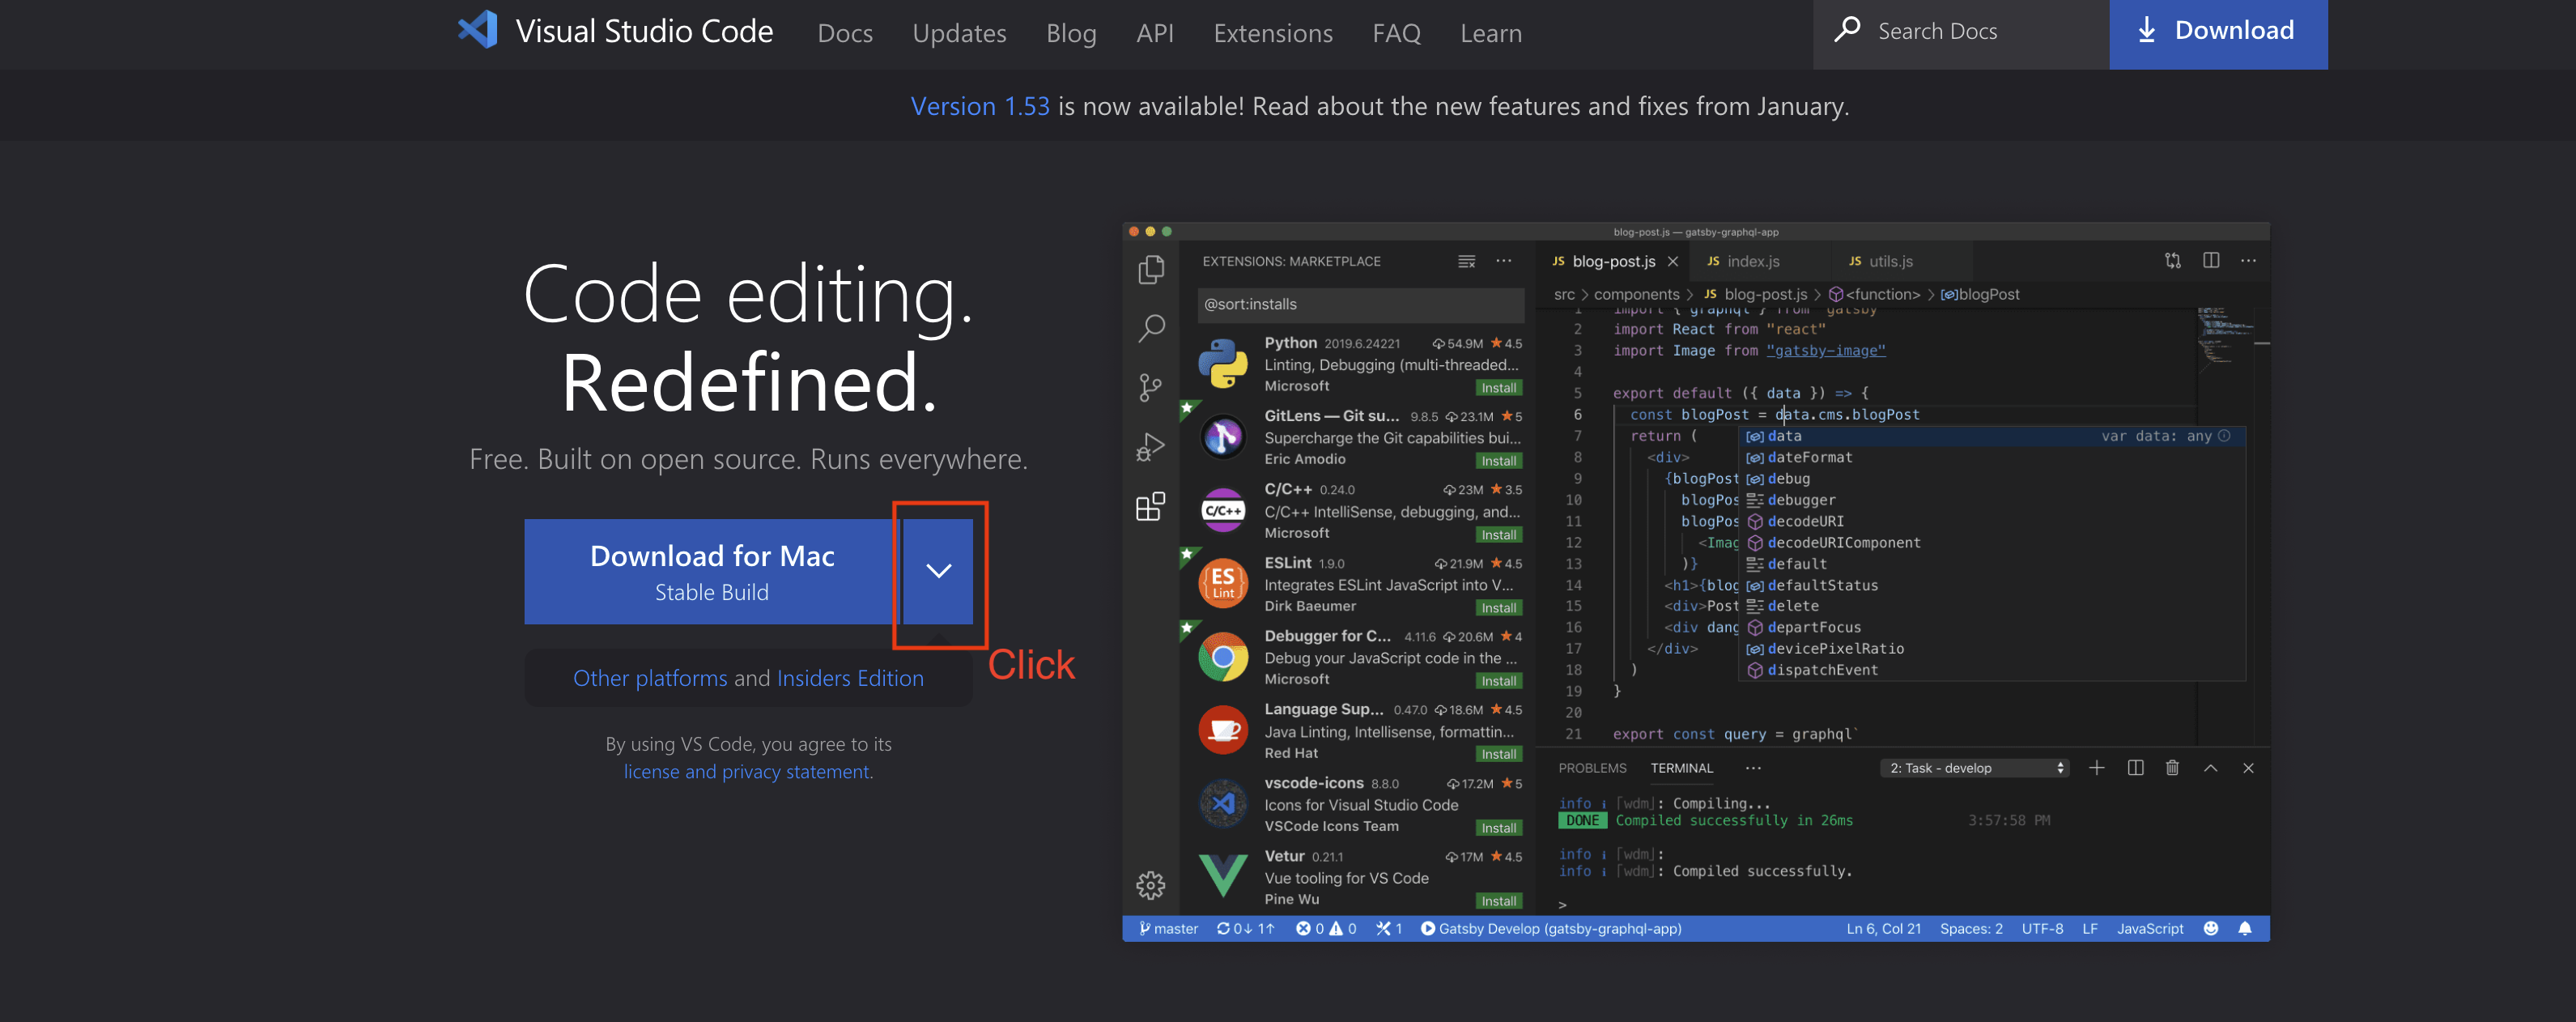
Task: Click the maximize panel chevron-up icon
Action: pyautogui.click(x=2210, y=768)
